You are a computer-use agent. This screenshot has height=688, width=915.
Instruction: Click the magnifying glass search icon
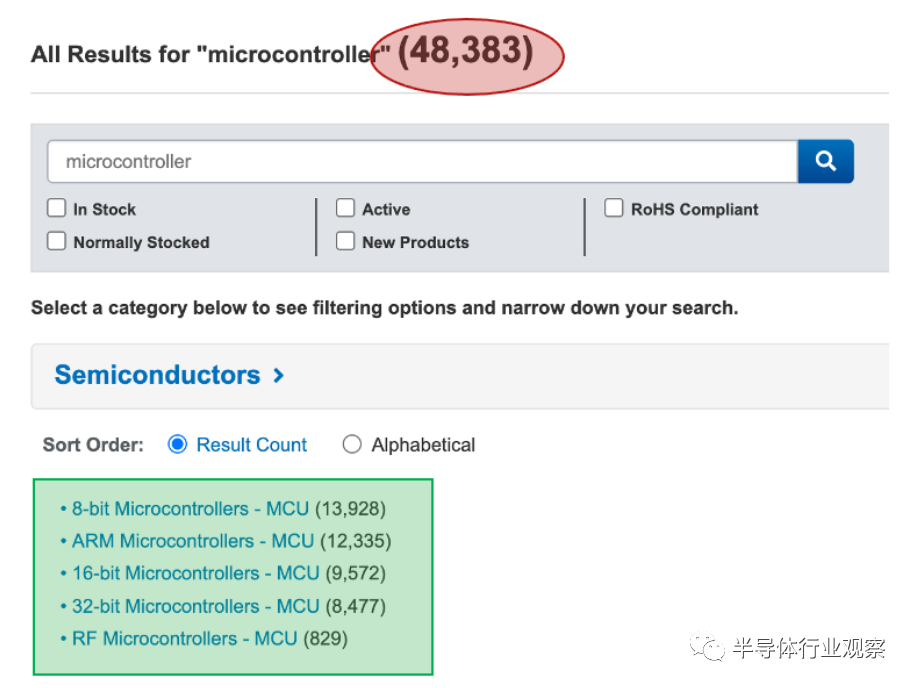(x=825, y=161)
